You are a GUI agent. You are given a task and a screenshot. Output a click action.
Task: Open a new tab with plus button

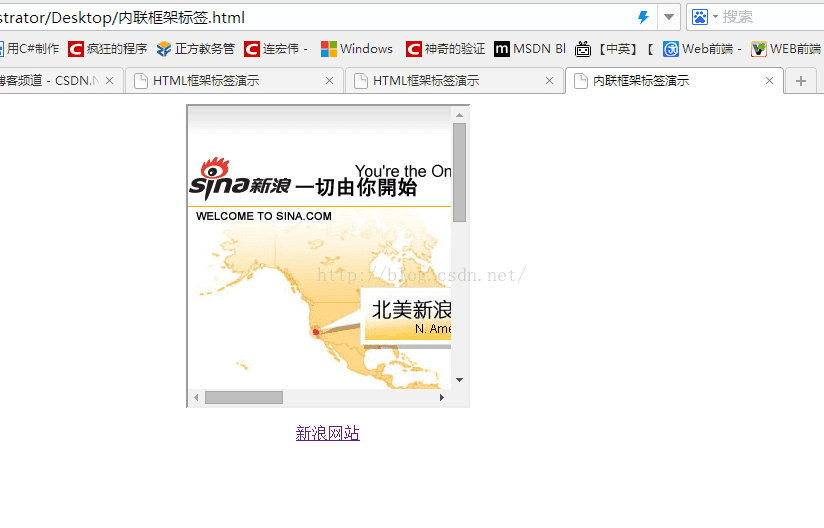801,81
